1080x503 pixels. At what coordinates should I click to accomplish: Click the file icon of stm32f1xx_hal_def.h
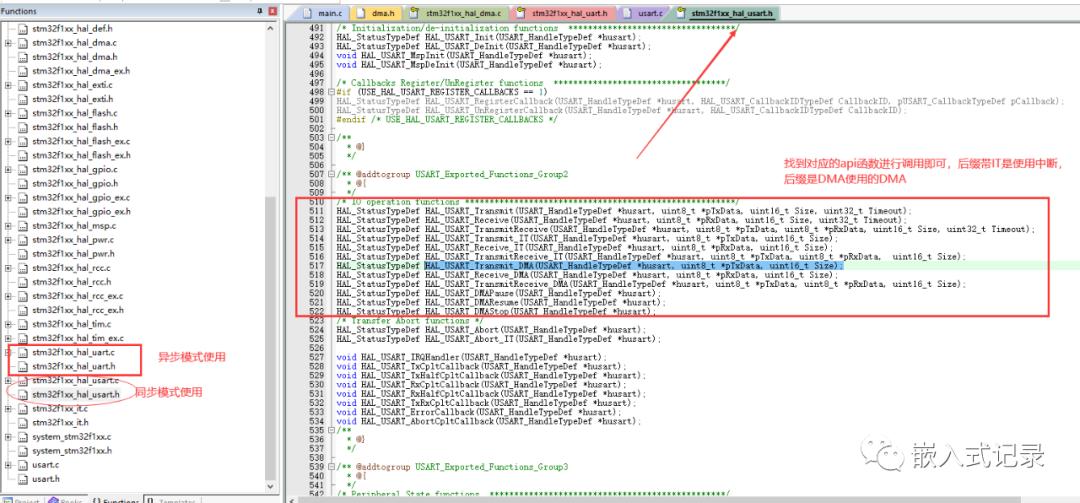(23, 29)
